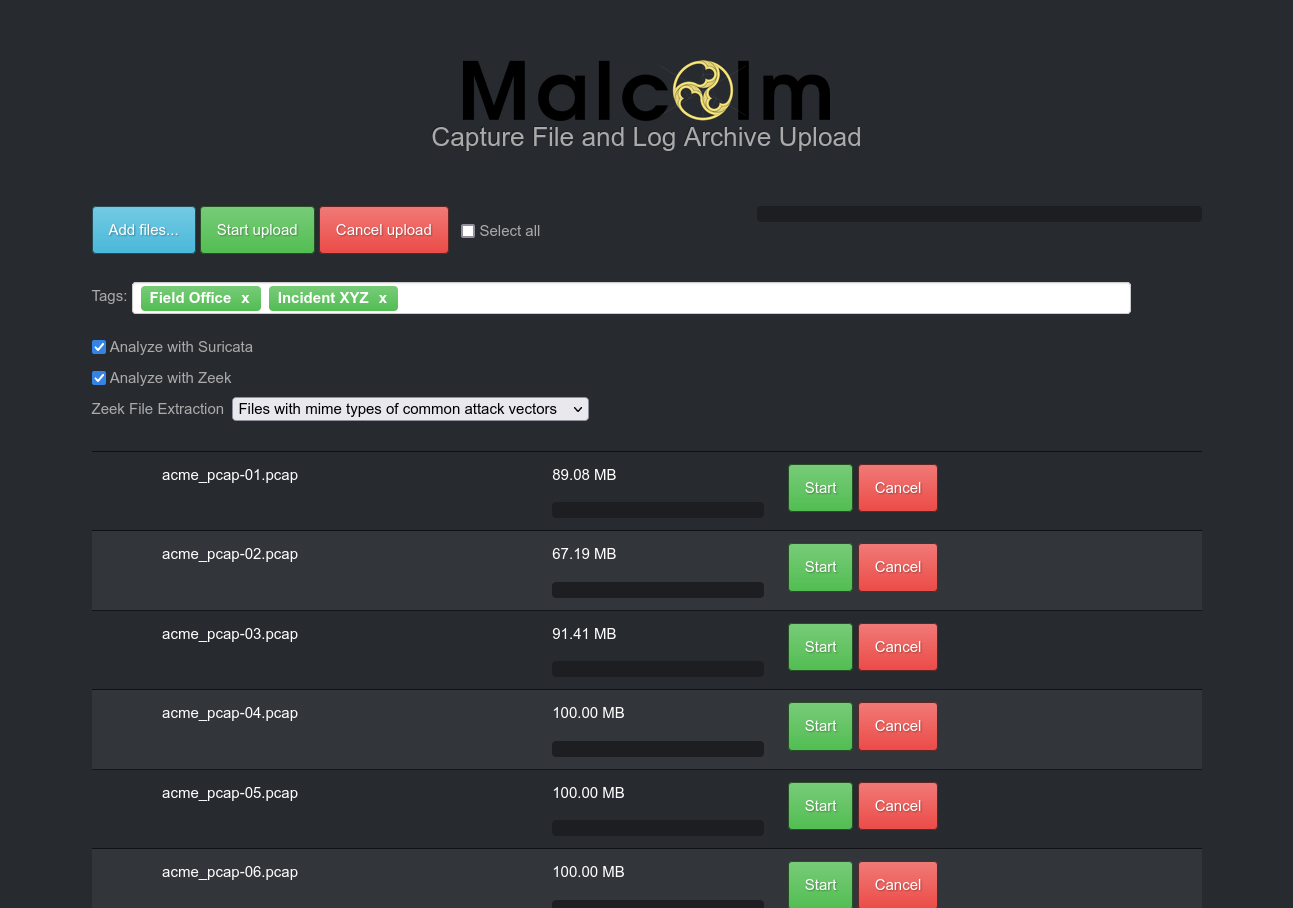
Task: Start upload of acme_pcap-04.pcap
Action: [x=820, y=726]
